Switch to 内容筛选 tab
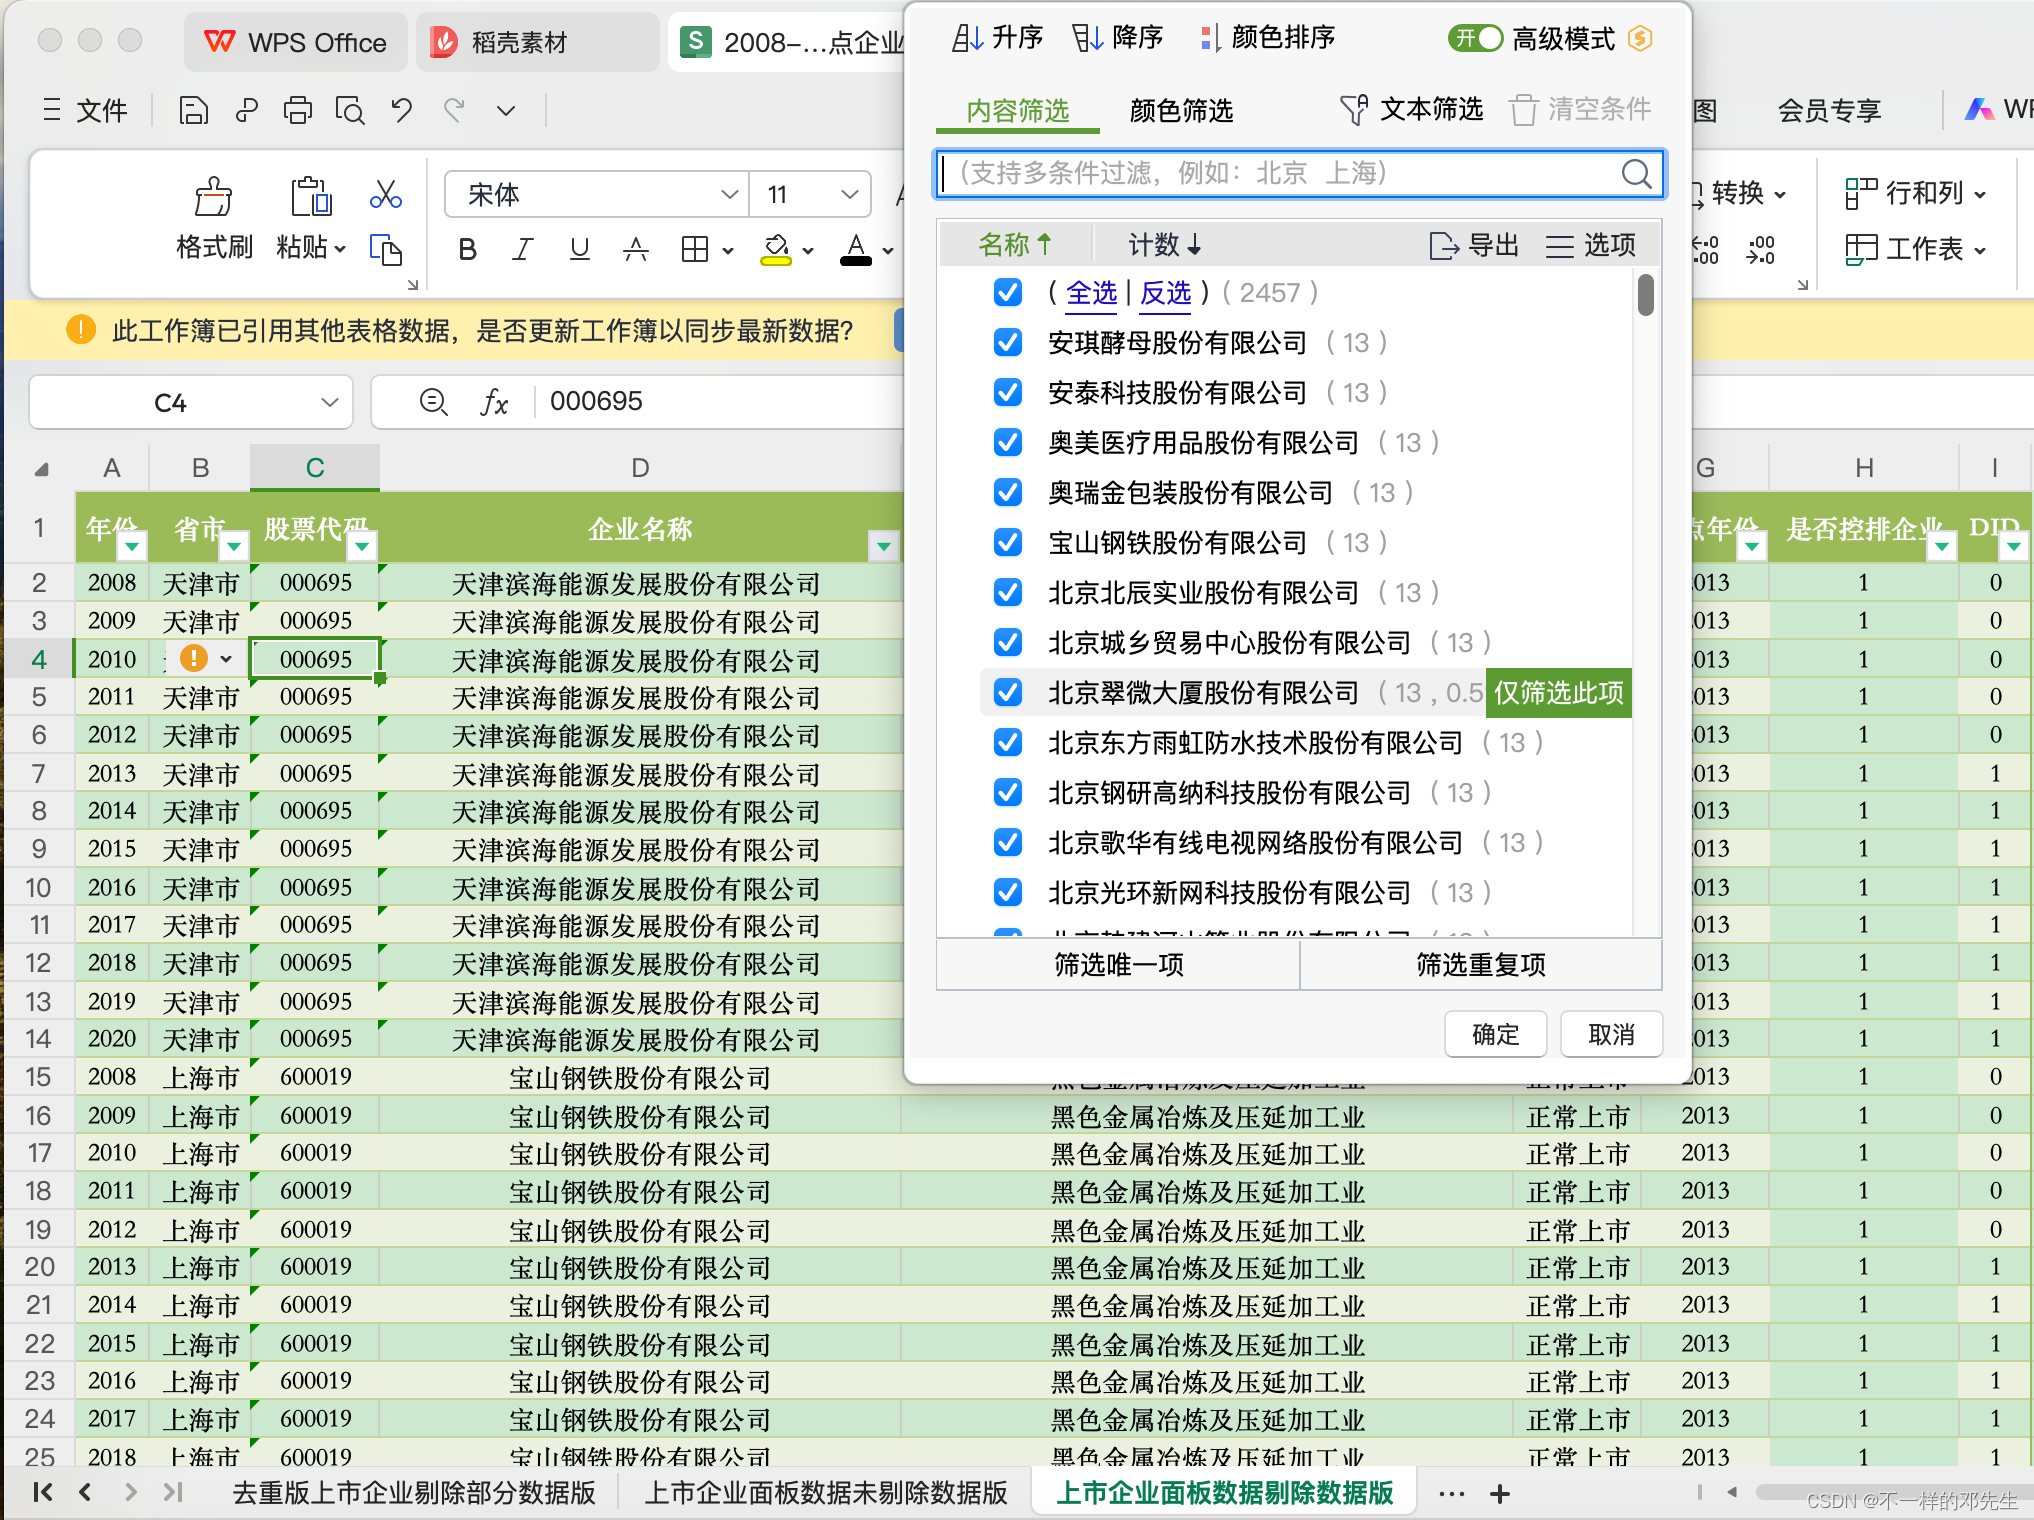The image size is (2034, 1520). [x=1018, y=110]
